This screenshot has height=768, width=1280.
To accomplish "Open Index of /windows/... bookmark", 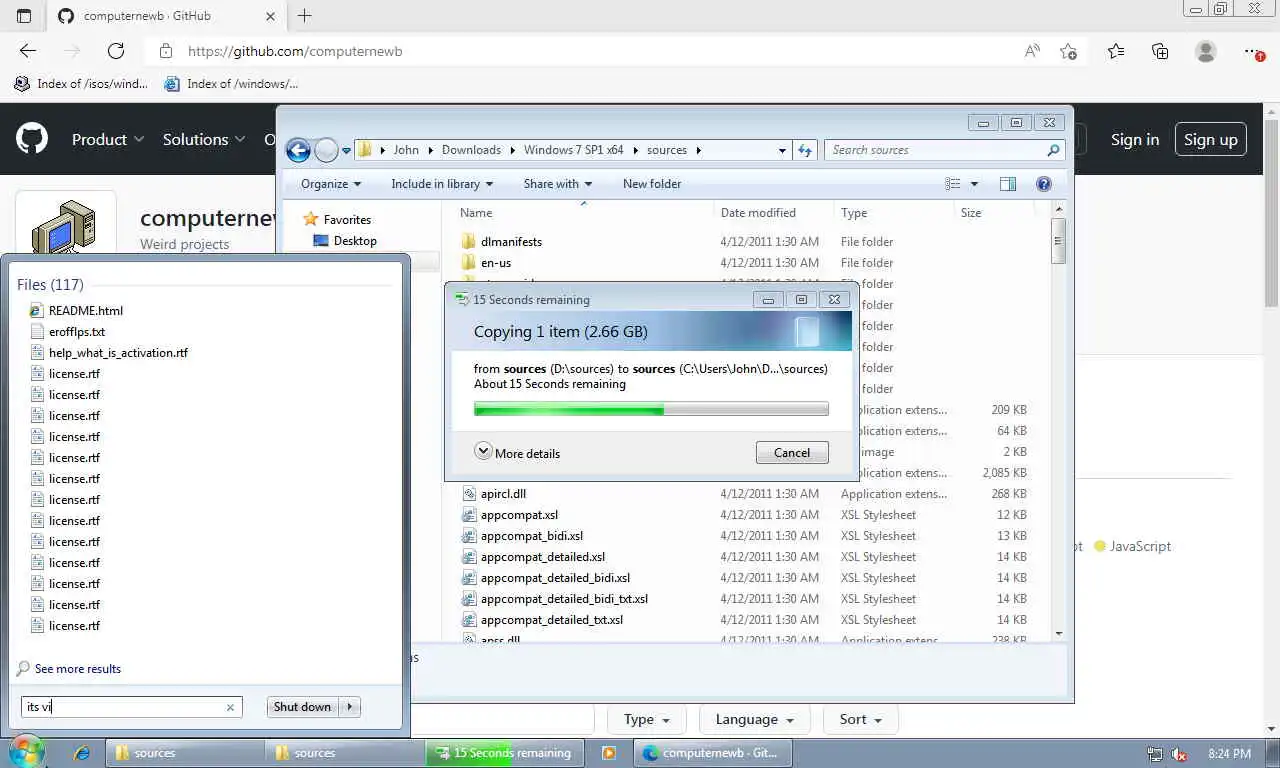I will (x=231, y=84).
